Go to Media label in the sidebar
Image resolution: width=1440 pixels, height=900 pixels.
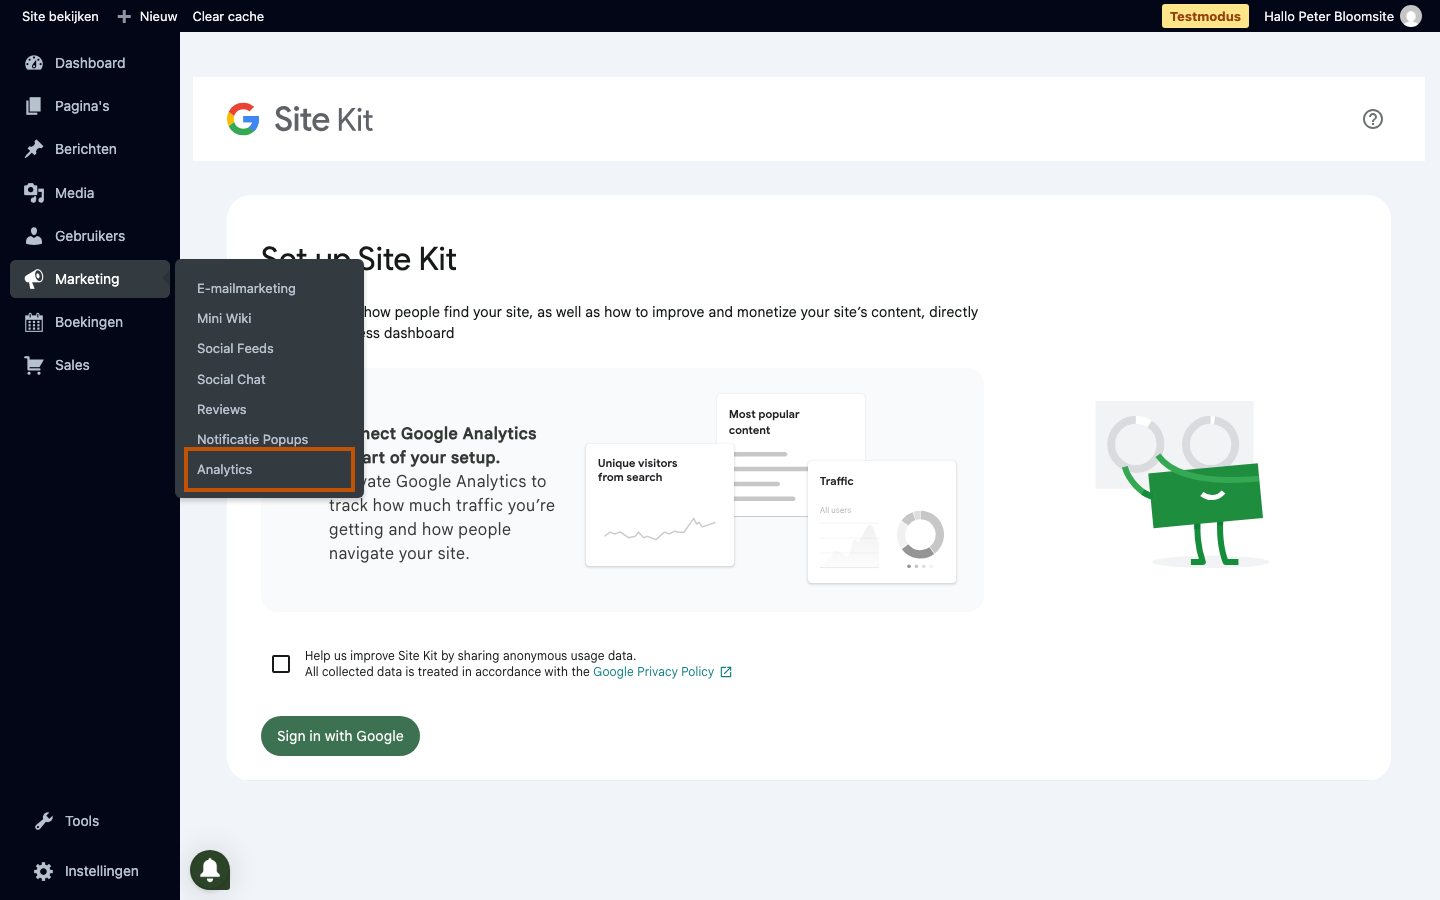(74, 193)
